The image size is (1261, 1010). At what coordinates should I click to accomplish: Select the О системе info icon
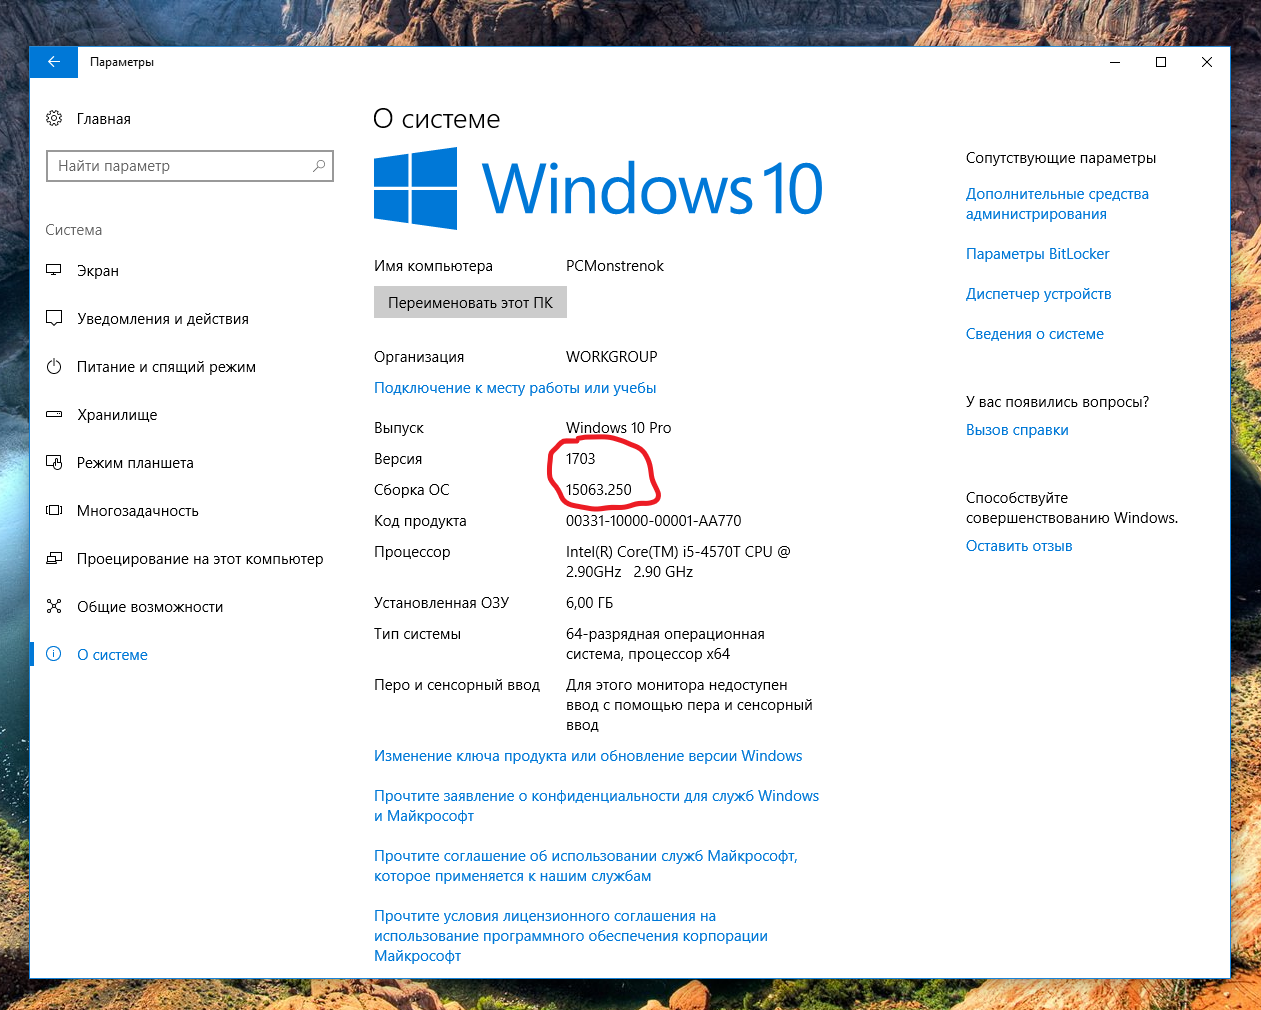[x=54, y=654]
